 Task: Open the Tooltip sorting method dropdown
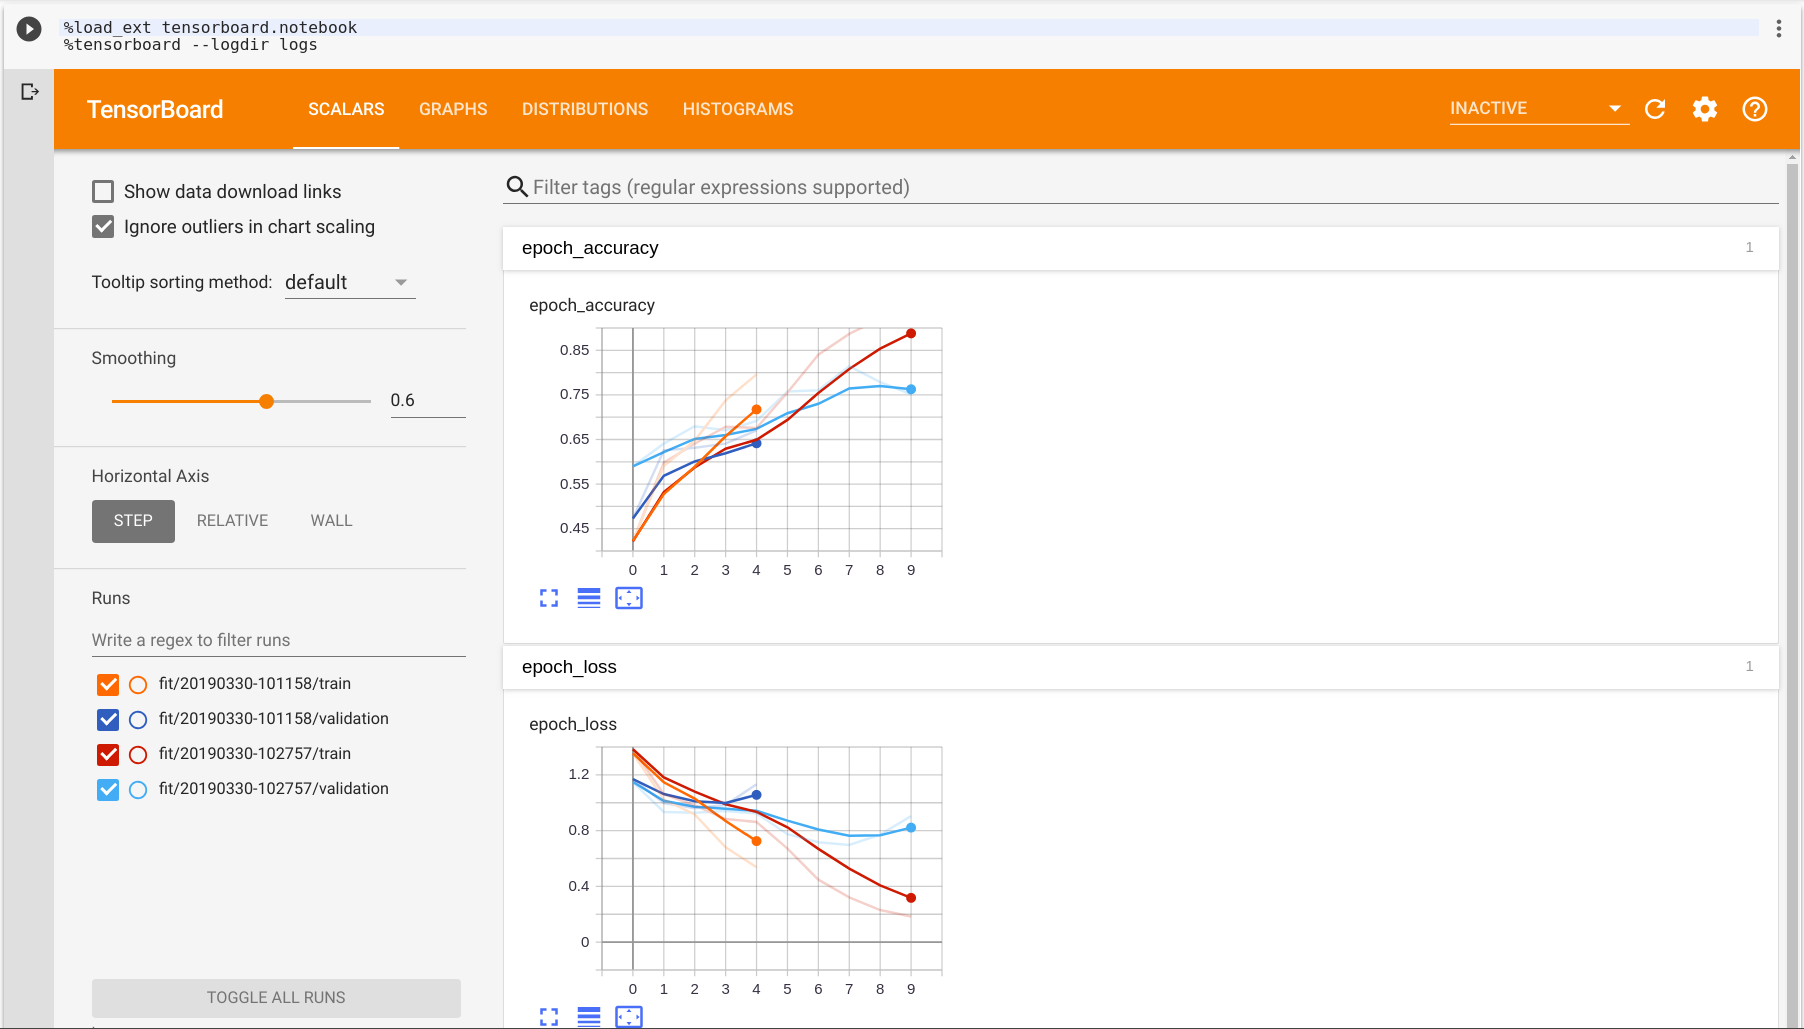[x=349, y=282]
